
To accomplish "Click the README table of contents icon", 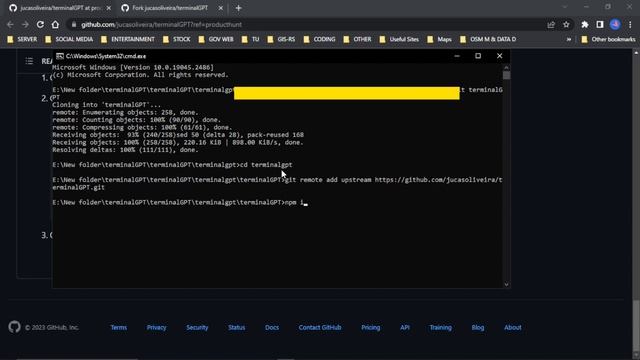I will click(x=29, y=61).
